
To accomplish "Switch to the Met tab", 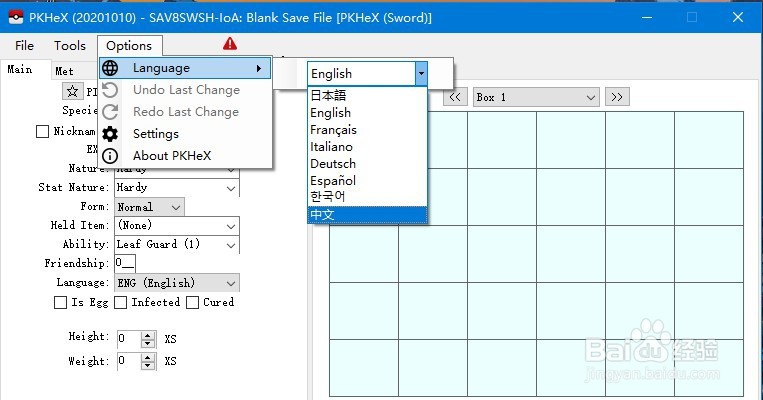I will [64, 71].
